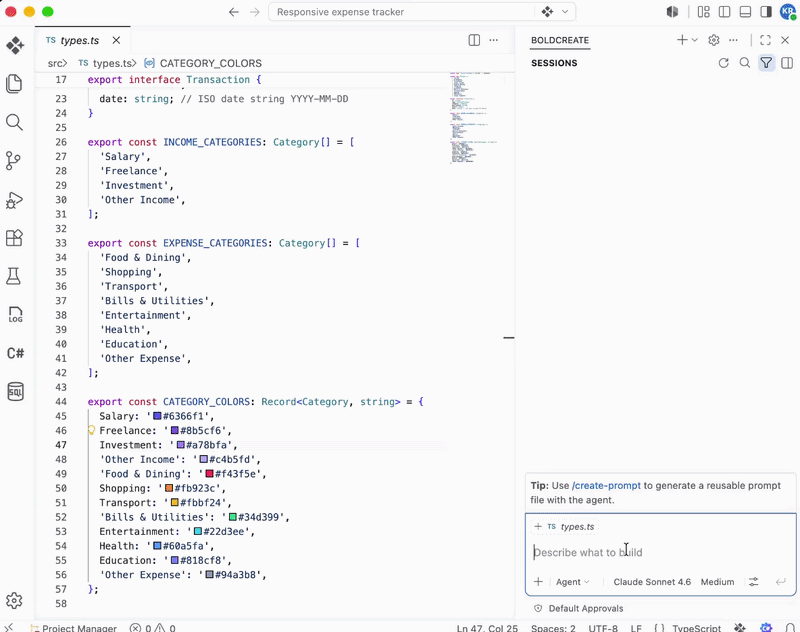
Task: Toggle the primary side bar from title bar
Action: click(724, 12)
